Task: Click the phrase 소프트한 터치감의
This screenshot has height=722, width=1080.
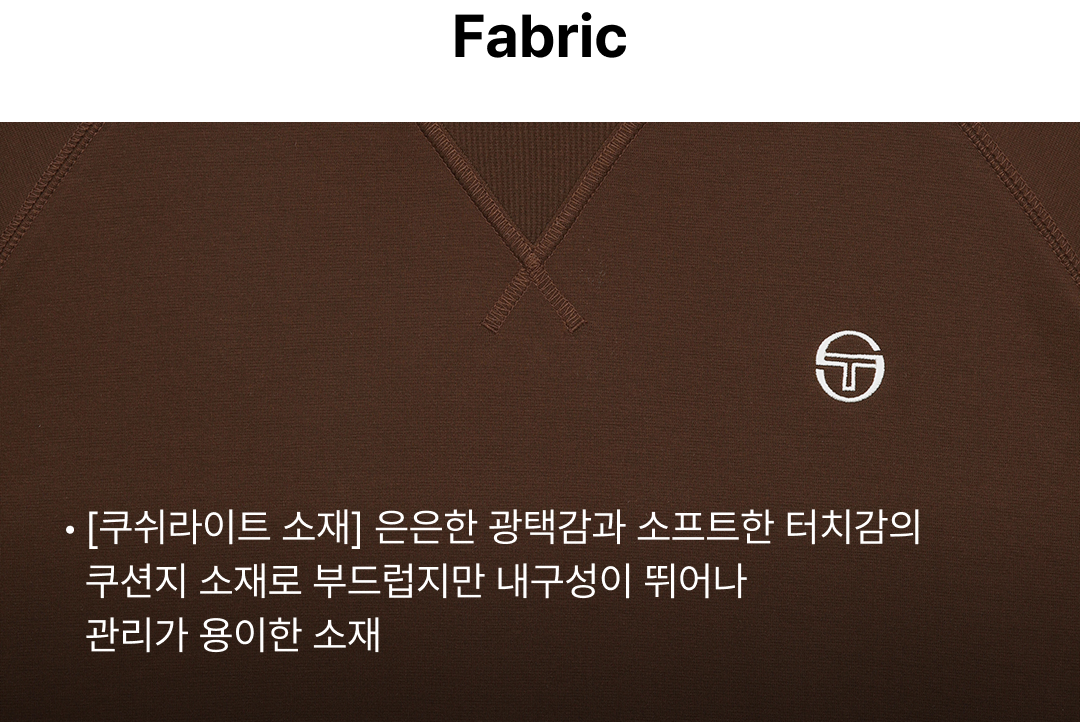Action: pos(778,527)
